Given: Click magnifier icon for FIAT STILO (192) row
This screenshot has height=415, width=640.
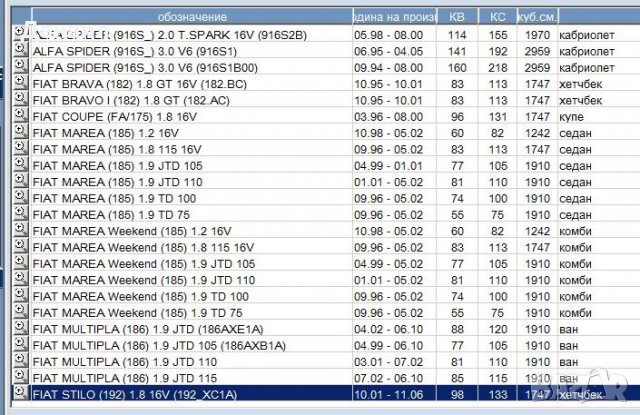Looking at the screenshot, I should 20,393.
